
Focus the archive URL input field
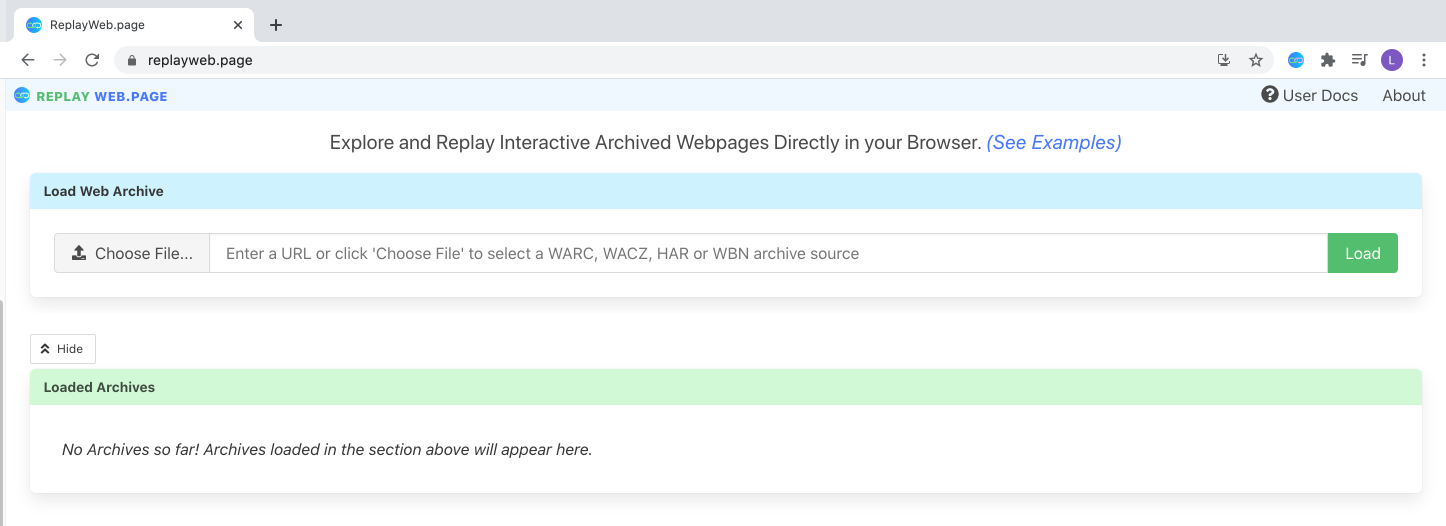(767, 254)
